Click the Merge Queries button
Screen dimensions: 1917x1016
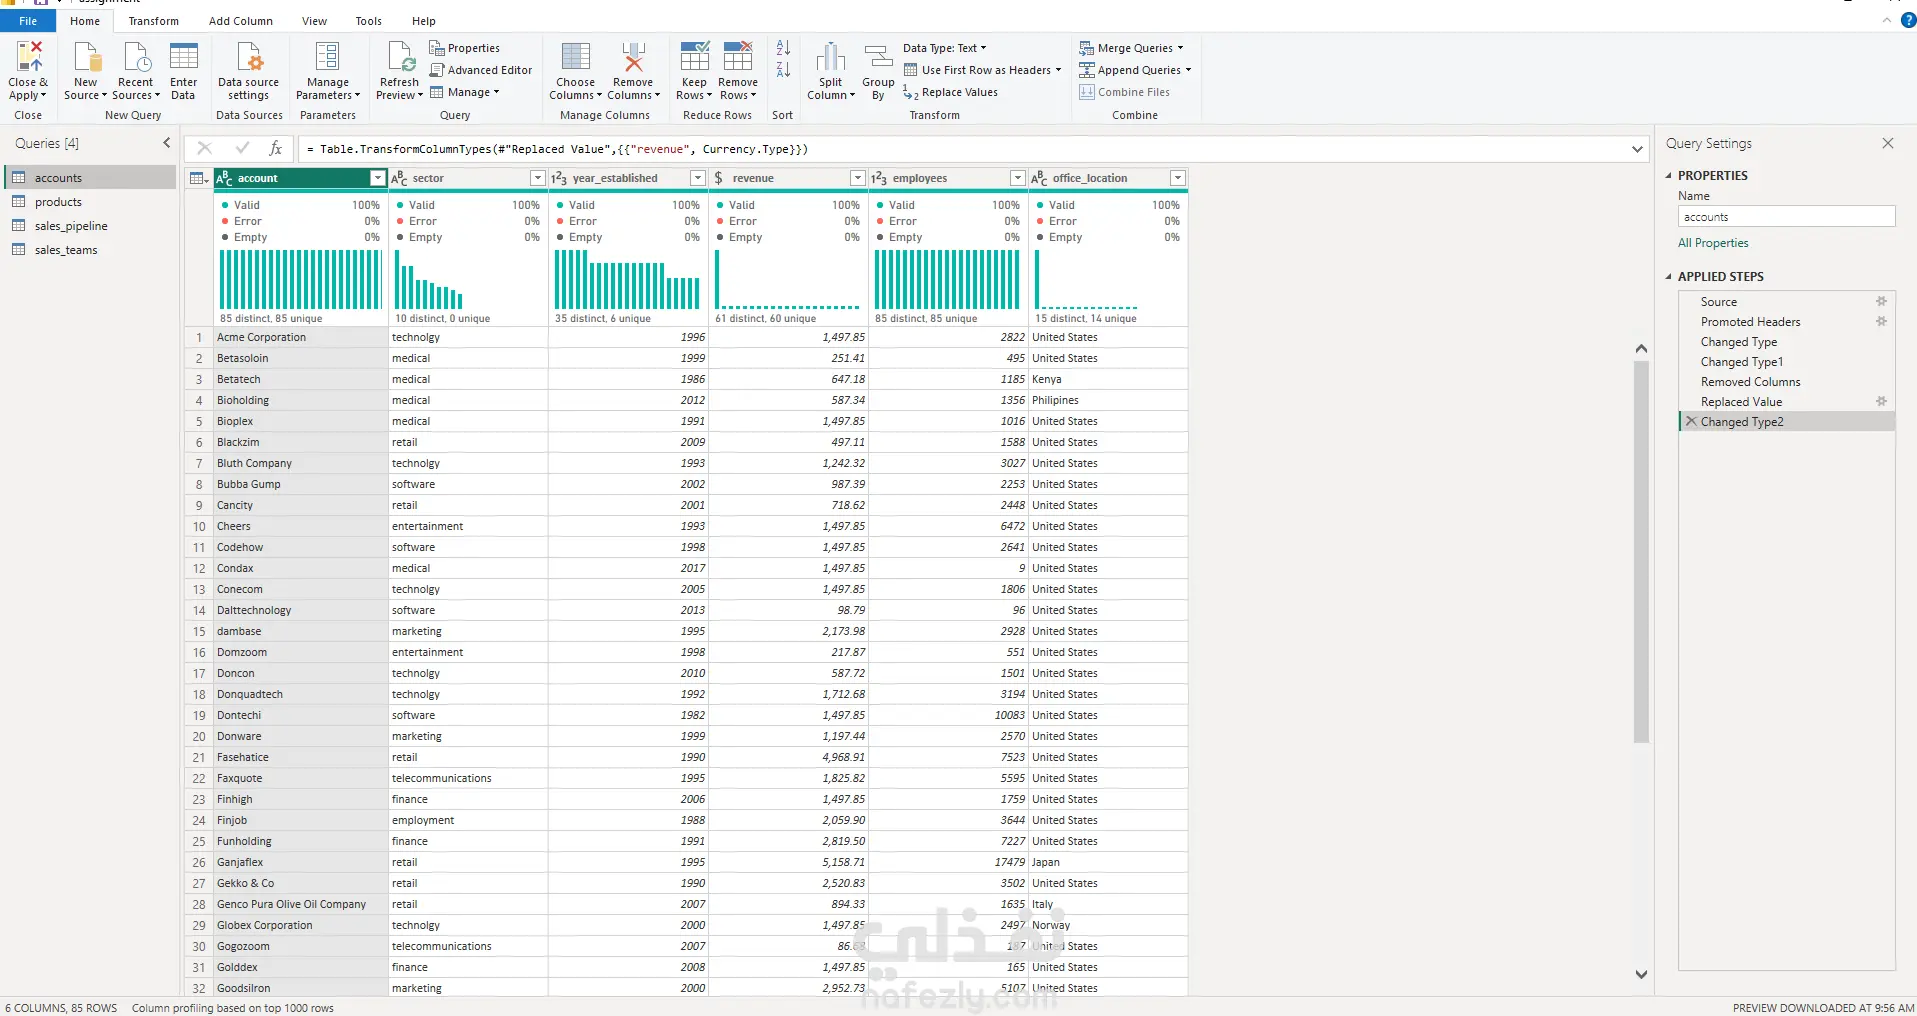point(1131,48)
